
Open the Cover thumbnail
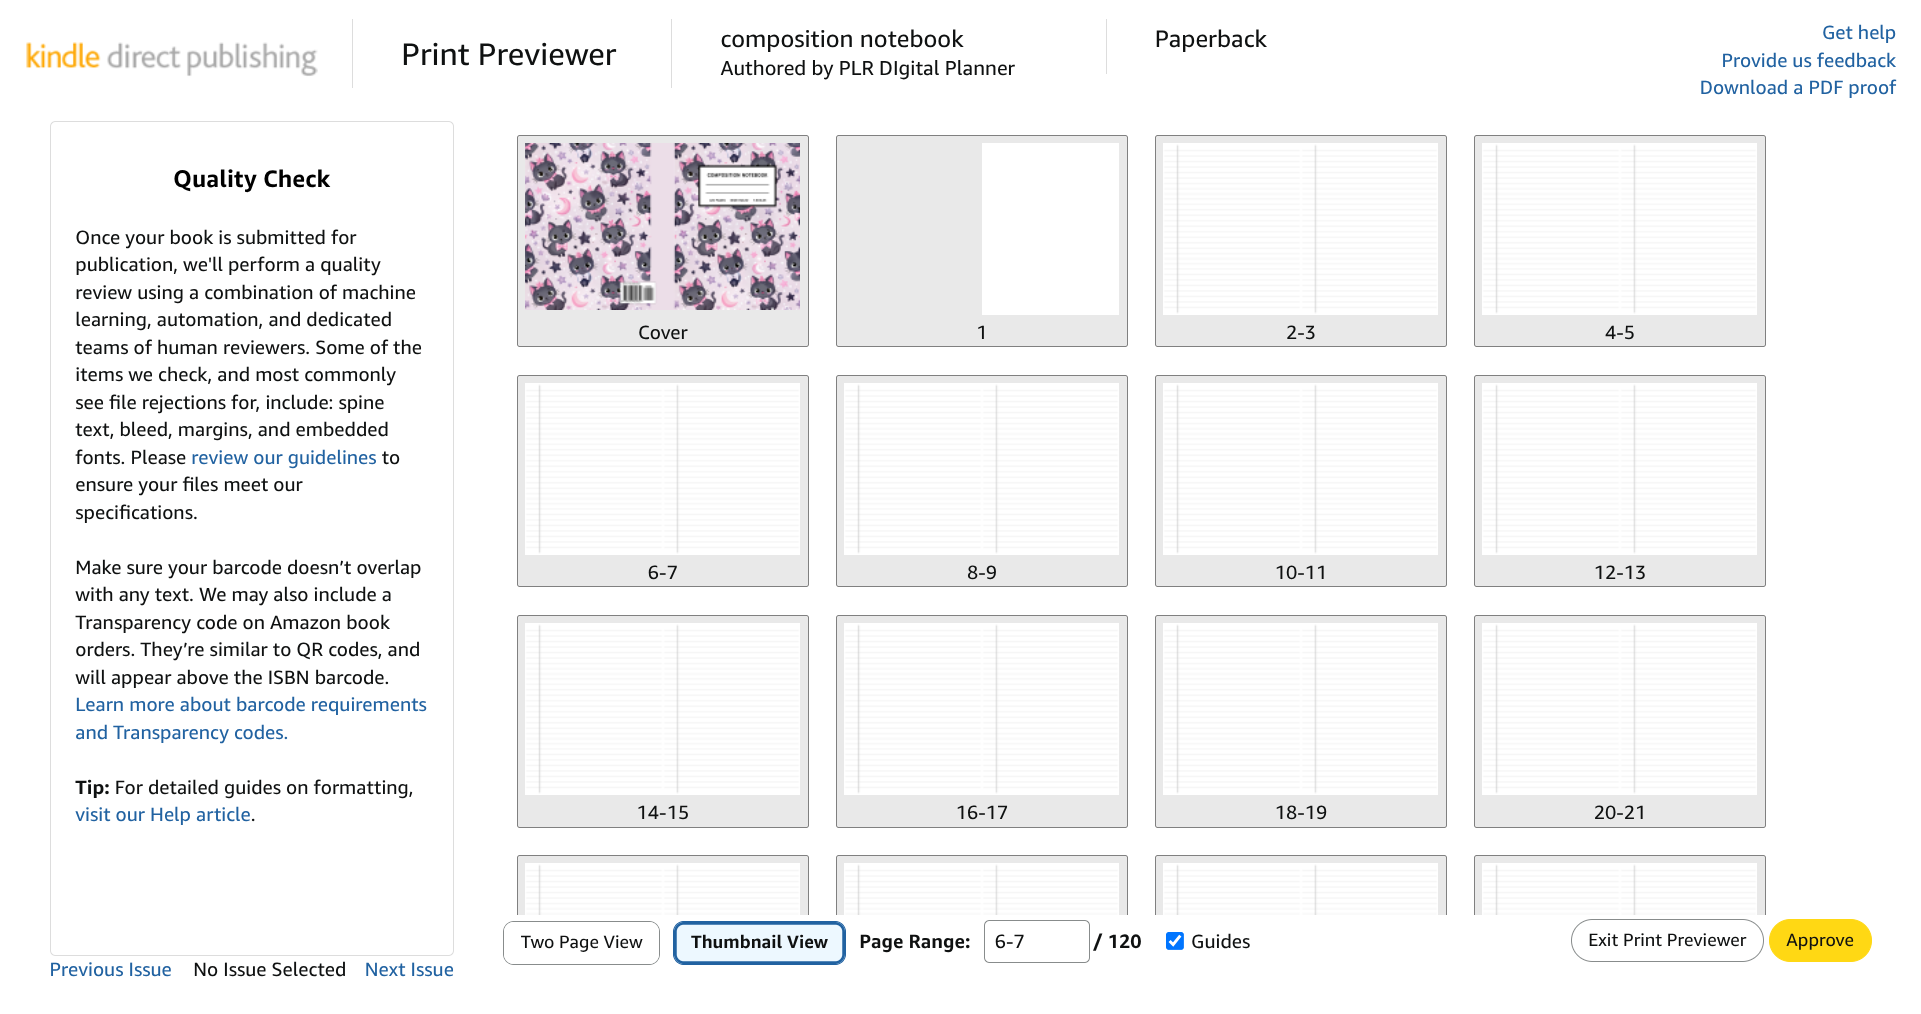[662, 241]
